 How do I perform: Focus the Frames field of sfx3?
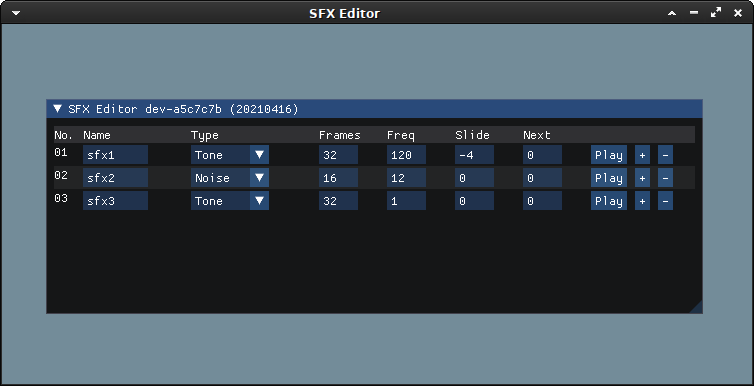(338, 201)
